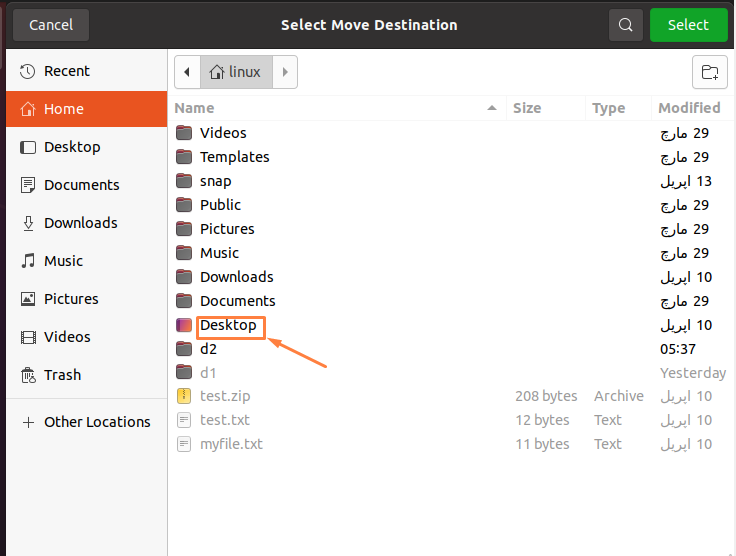Select the Desktop folder in file list
The image size is (736, 556).
point(451,325)
